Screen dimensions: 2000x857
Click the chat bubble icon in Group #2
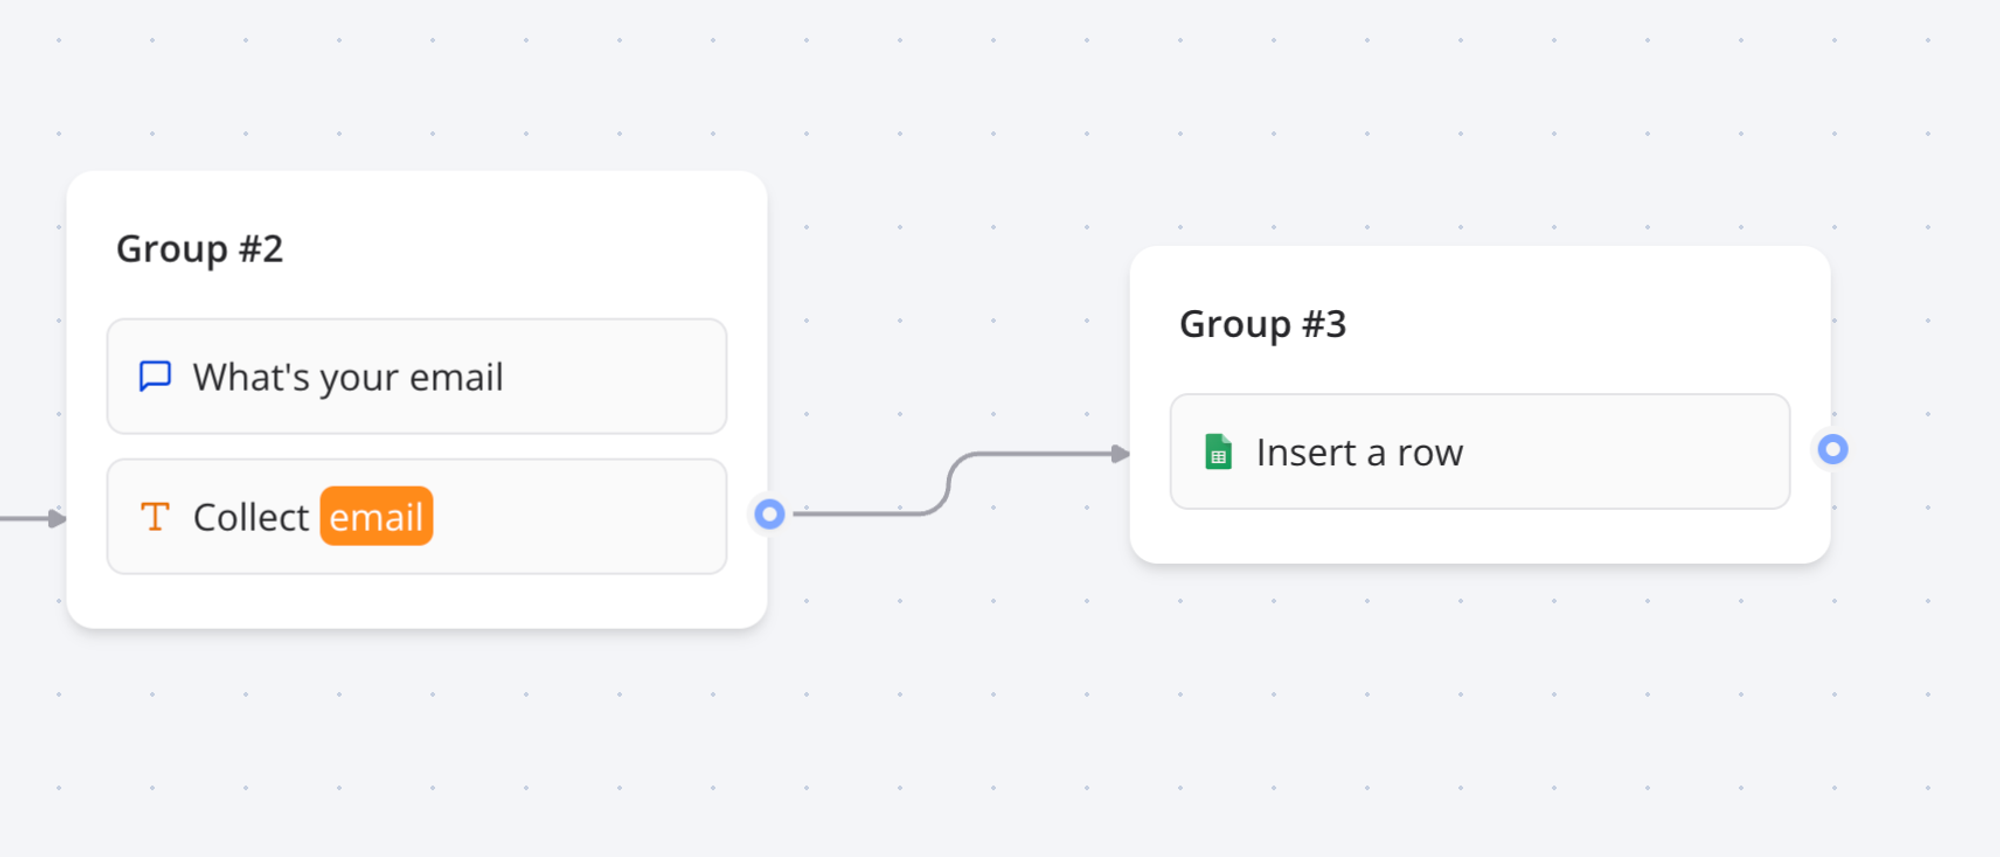[x=155, y=377]
